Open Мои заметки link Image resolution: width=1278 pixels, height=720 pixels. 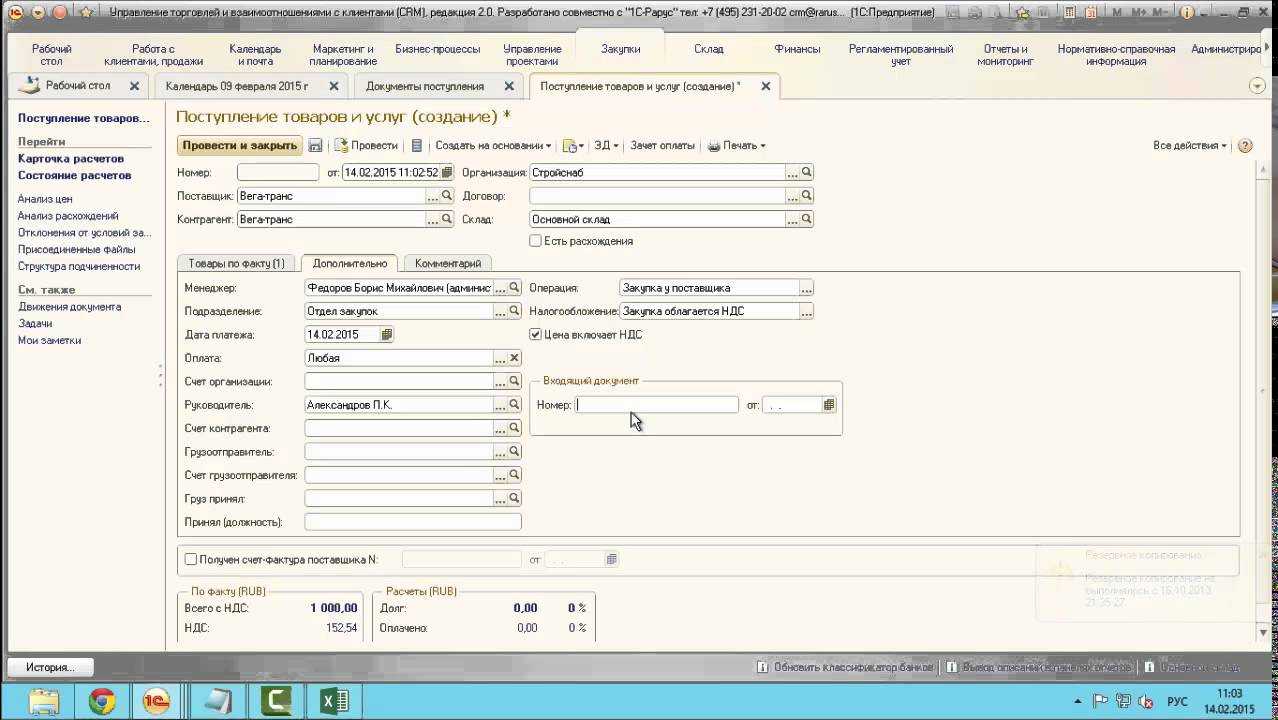[50, 340]
